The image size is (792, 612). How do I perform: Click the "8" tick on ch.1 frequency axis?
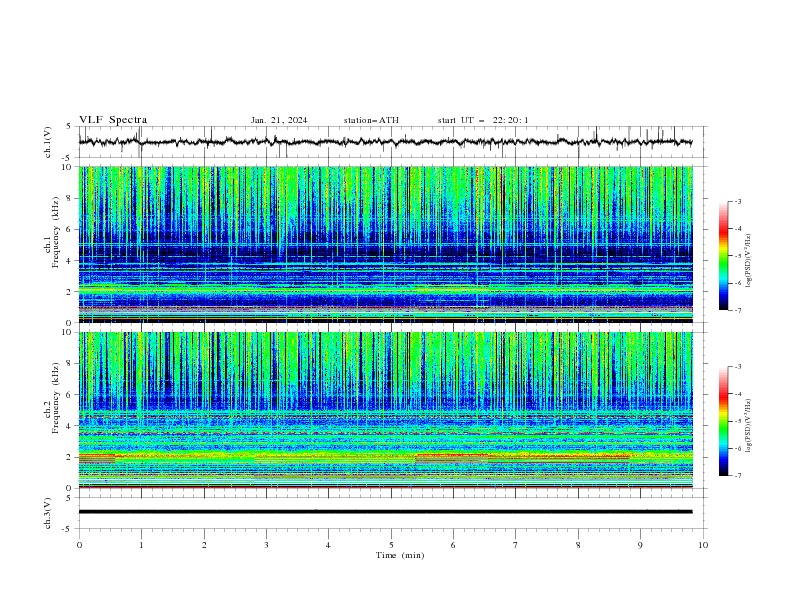[70, 198]
